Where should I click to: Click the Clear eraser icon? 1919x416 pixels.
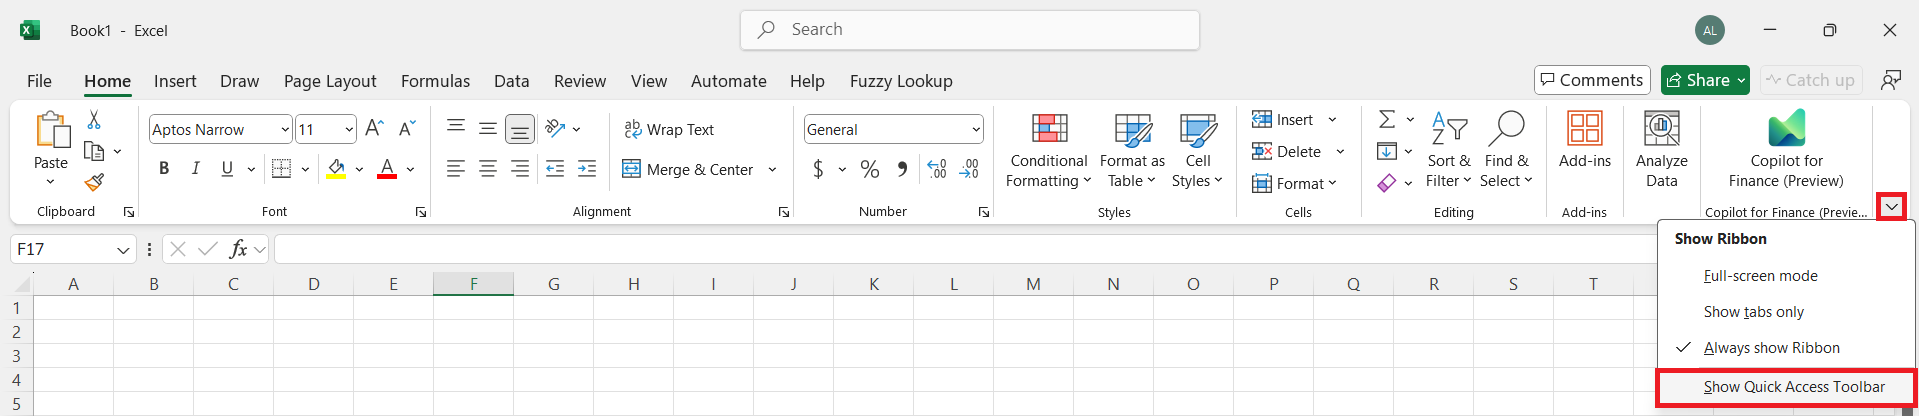(1386, 183)
